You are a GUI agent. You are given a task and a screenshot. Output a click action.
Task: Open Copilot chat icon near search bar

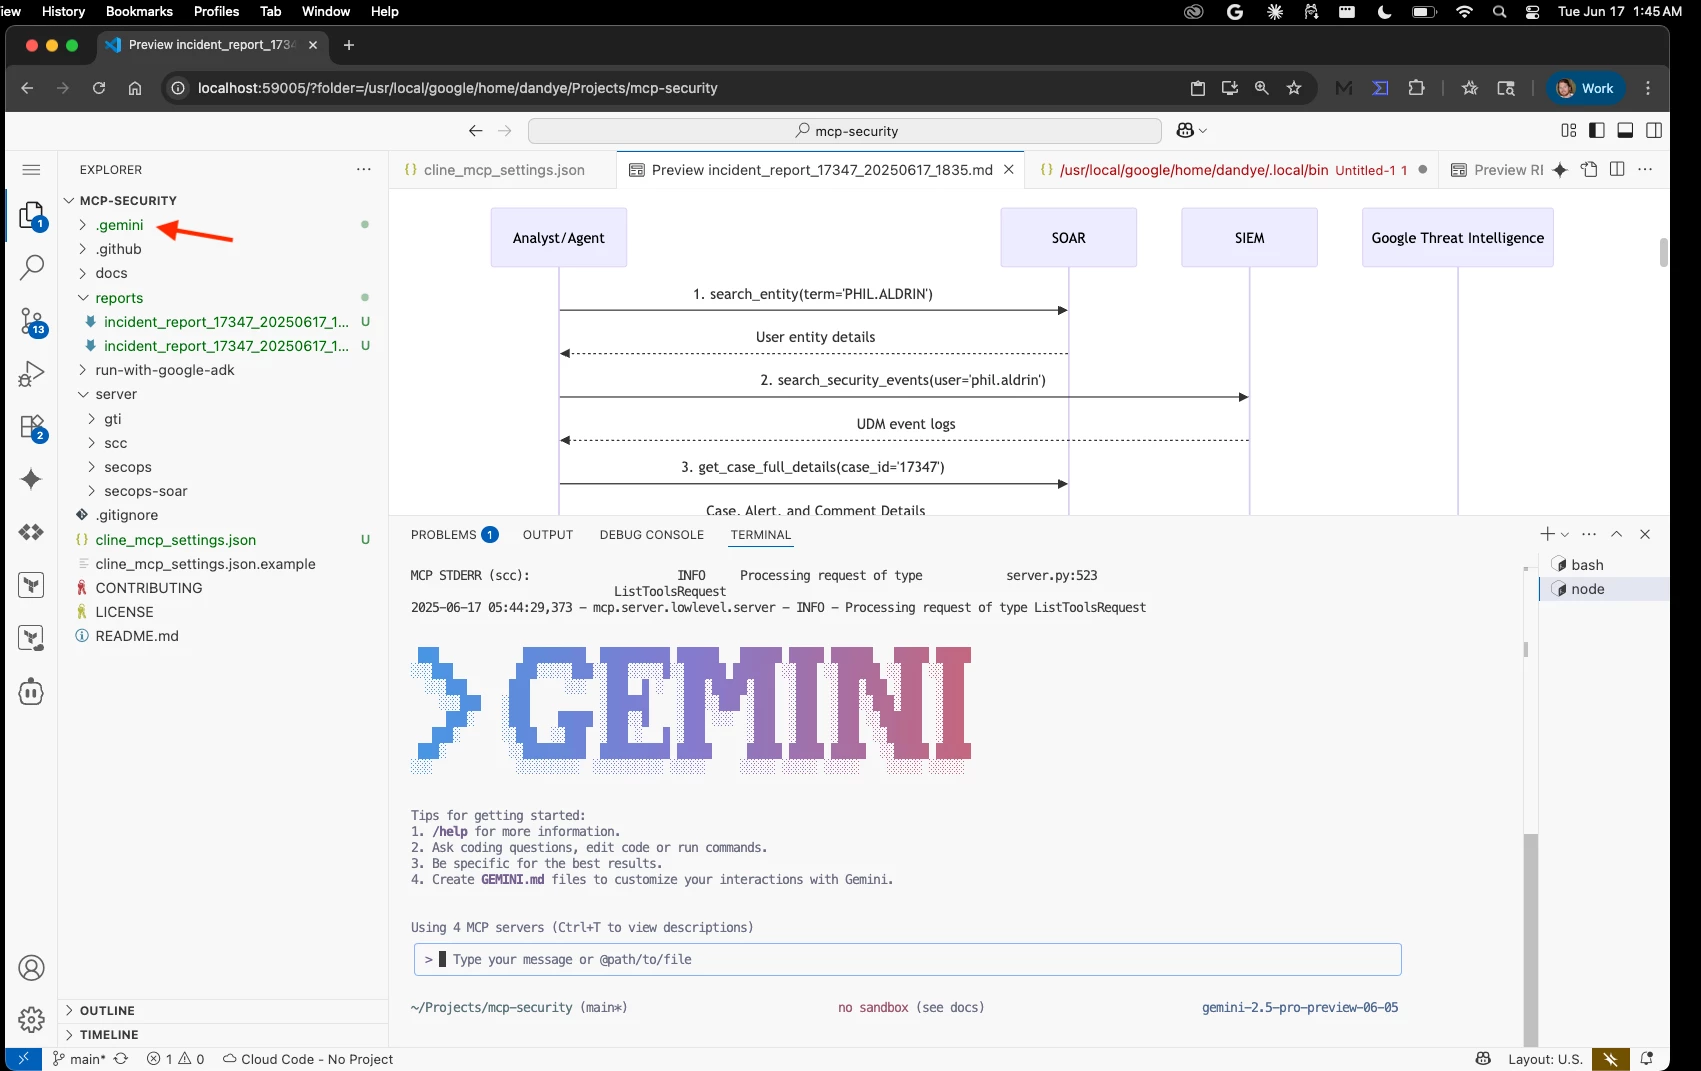(x=1186, y=131)
